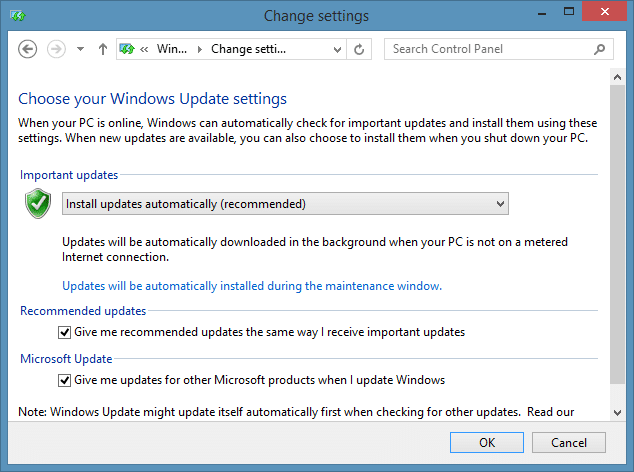This screenshot has height=472, width=634.
Task: Close the Change settings window
Action: (604, 11)
